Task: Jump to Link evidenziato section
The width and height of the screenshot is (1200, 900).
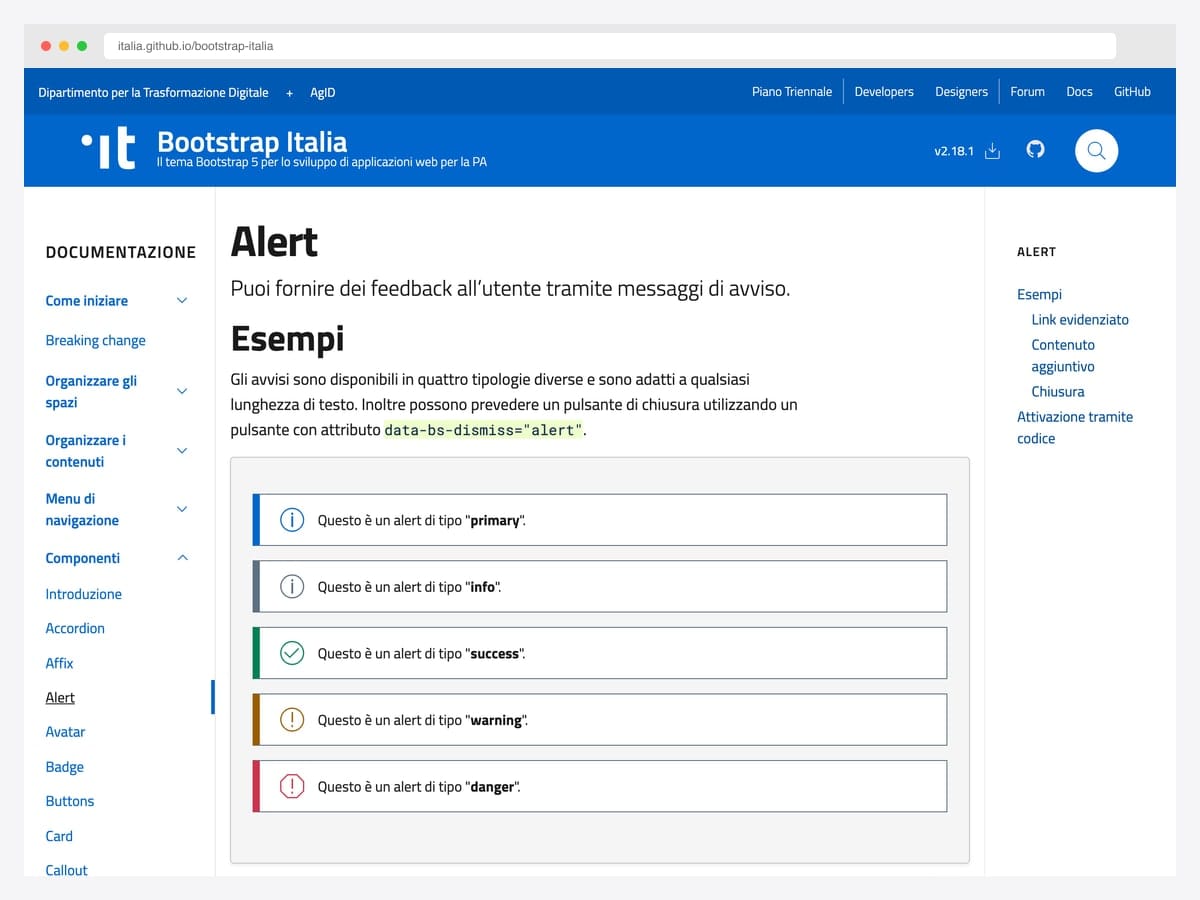Action: pyautogui.click(x=1080, y=320)
